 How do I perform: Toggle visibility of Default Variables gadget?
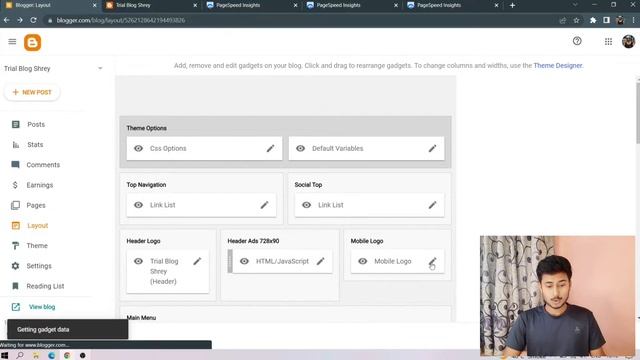300,148
